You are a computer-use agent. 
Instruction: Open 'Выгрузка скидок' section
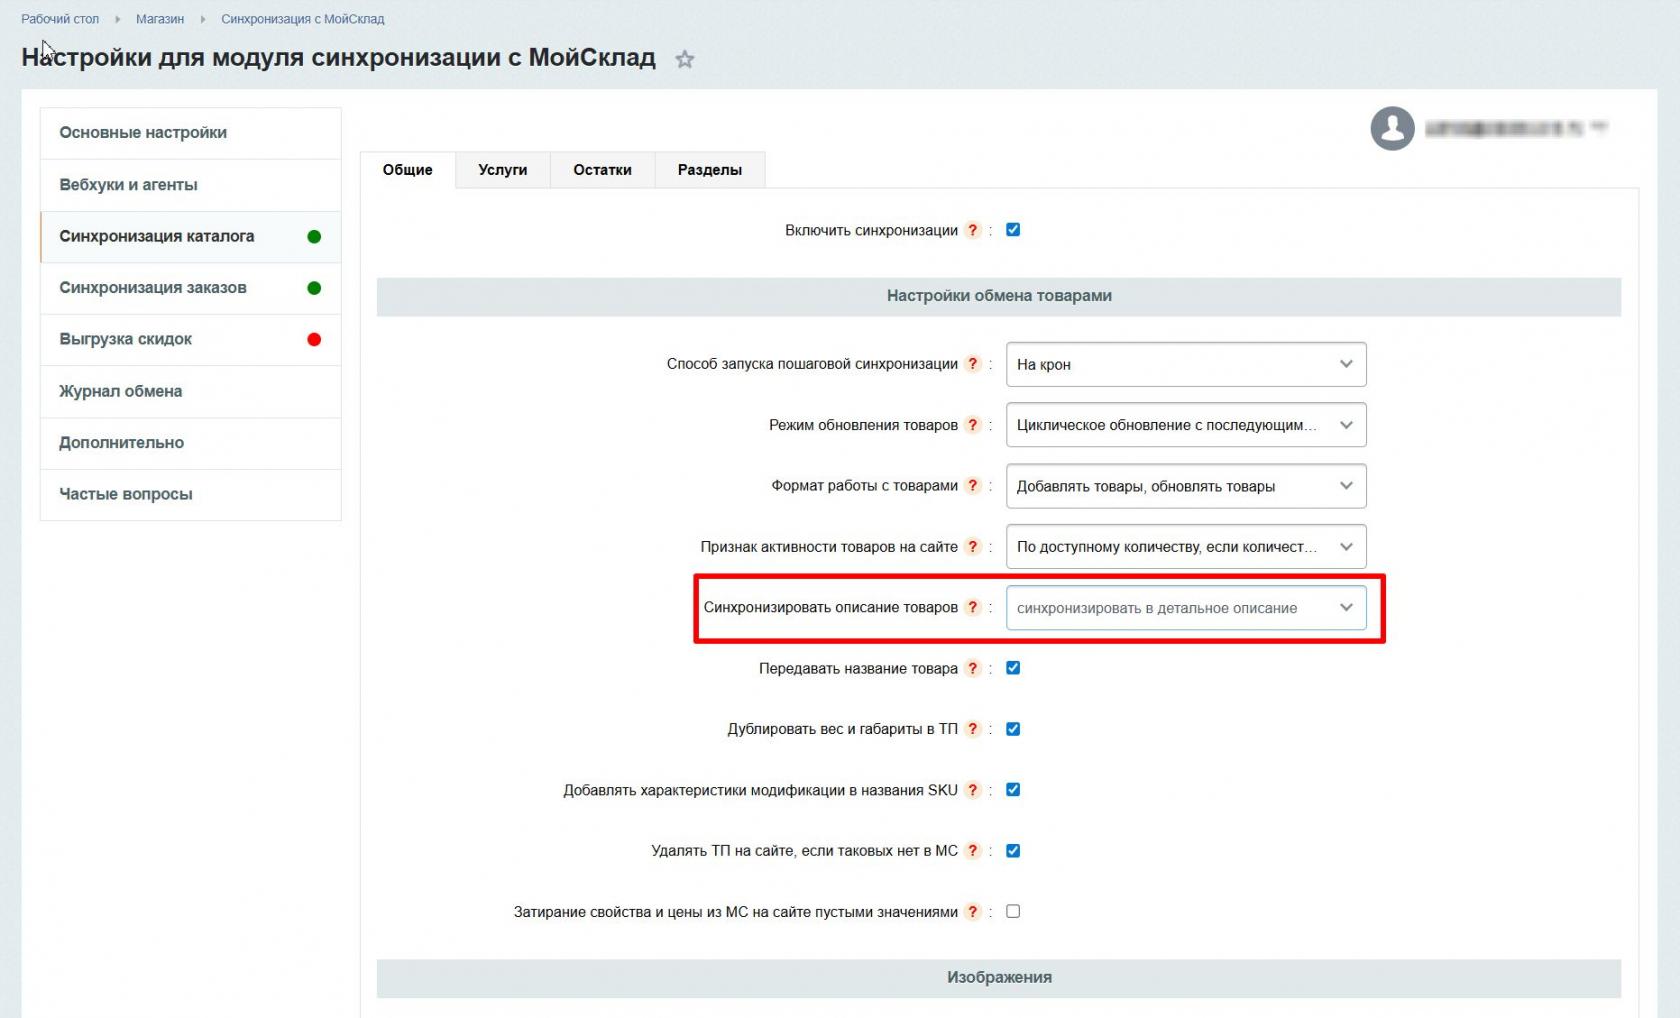[x=190, y=340]
